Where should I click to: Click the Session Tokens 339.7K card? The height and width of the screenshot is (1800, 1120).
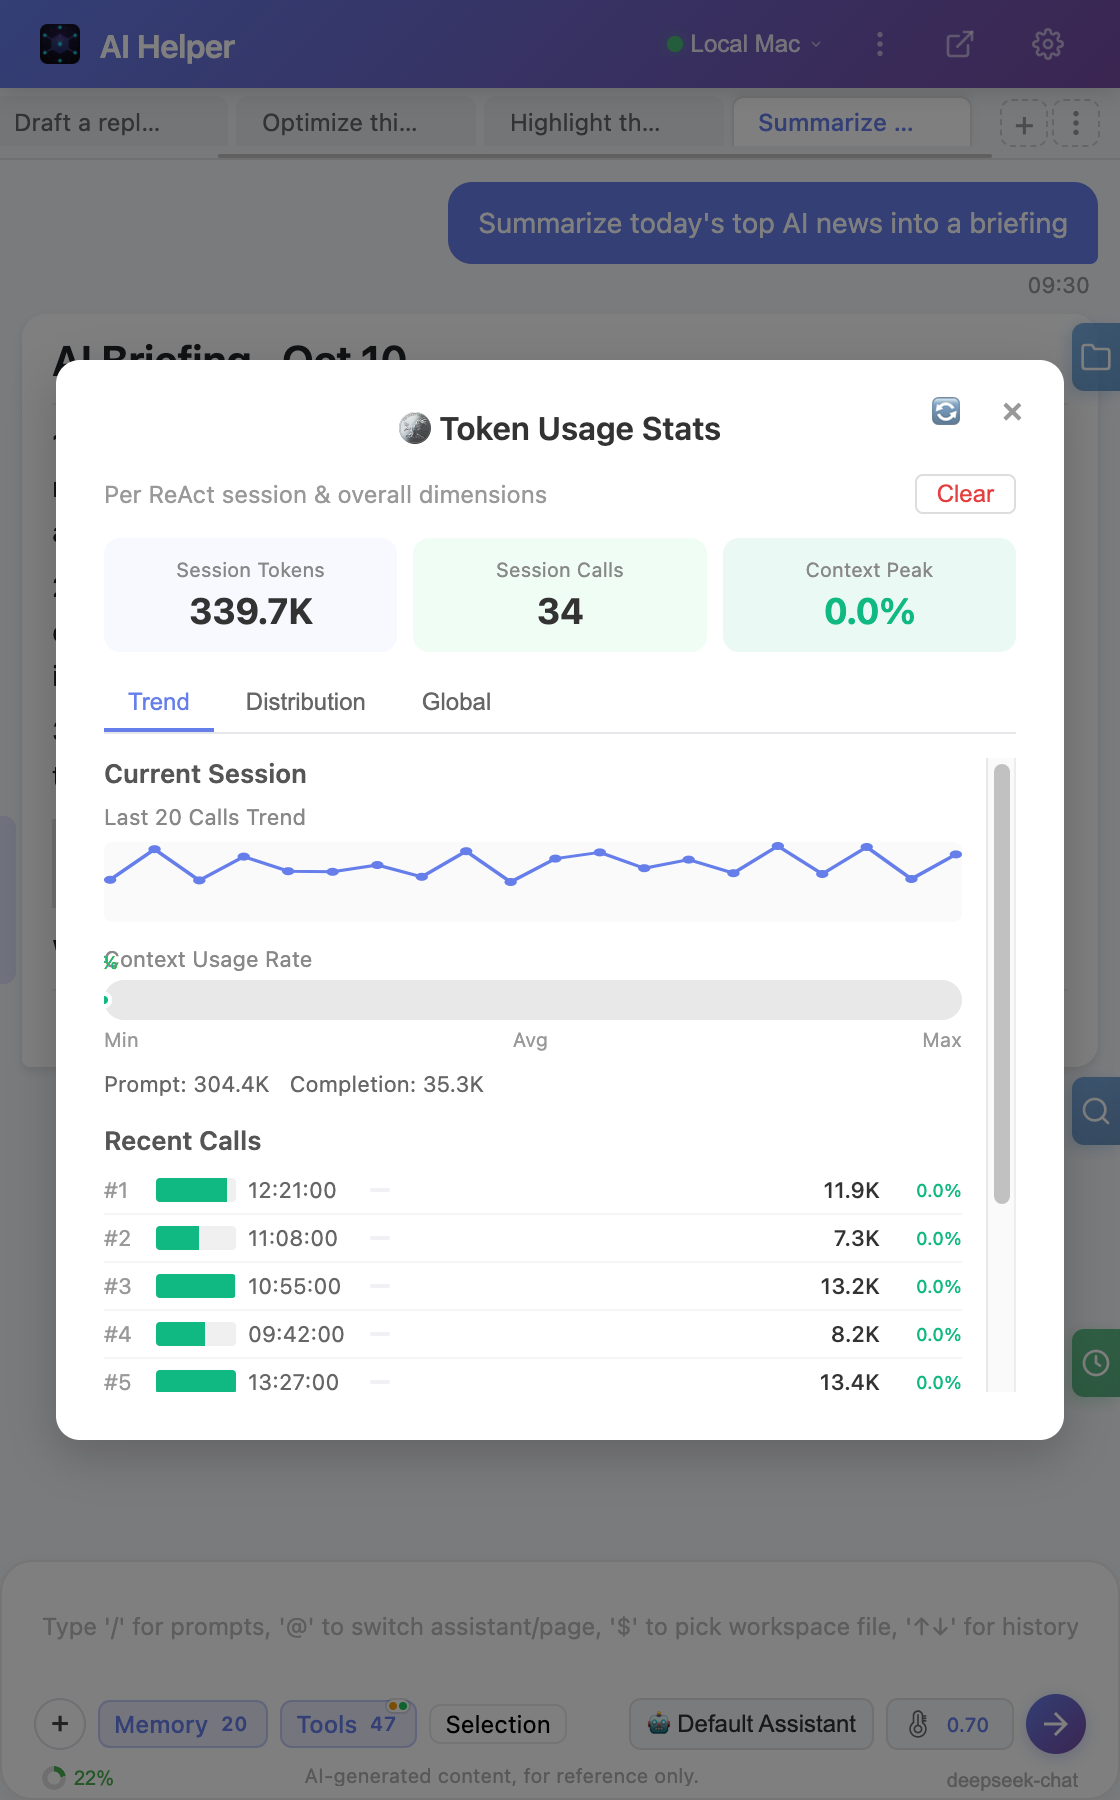click(251, 595)
